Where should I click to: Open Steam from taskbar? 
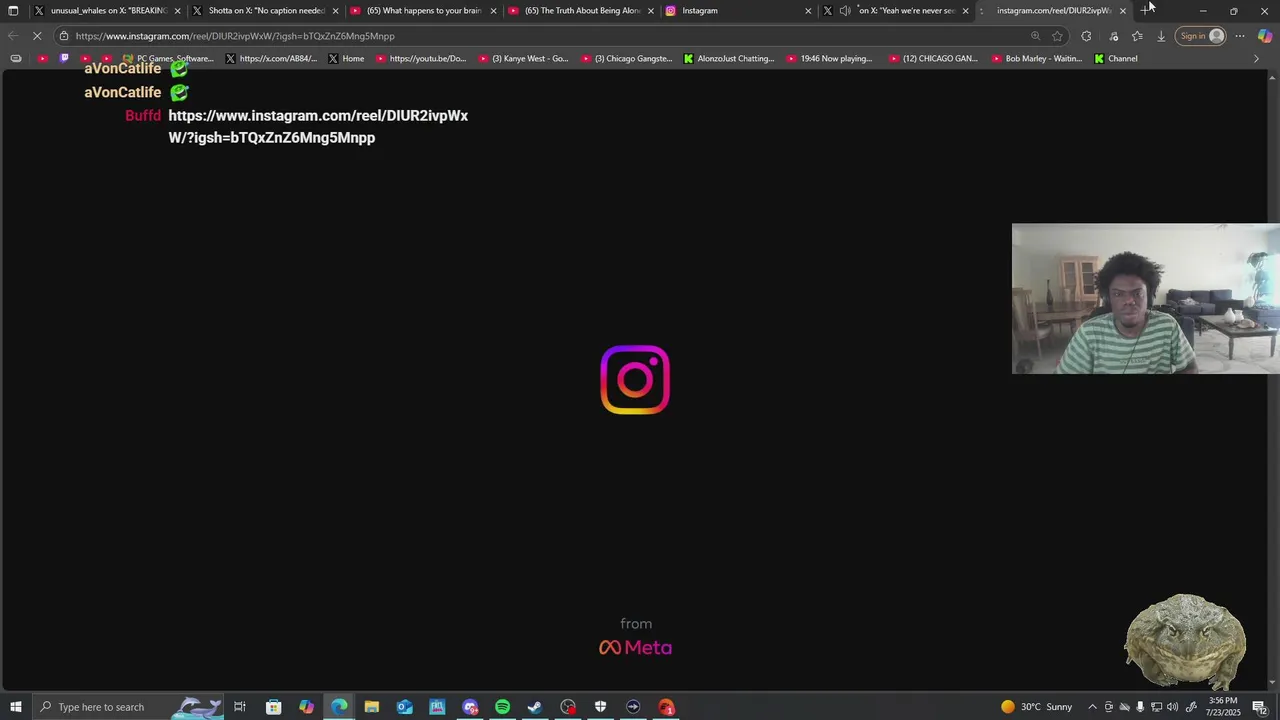coord(535,707)
